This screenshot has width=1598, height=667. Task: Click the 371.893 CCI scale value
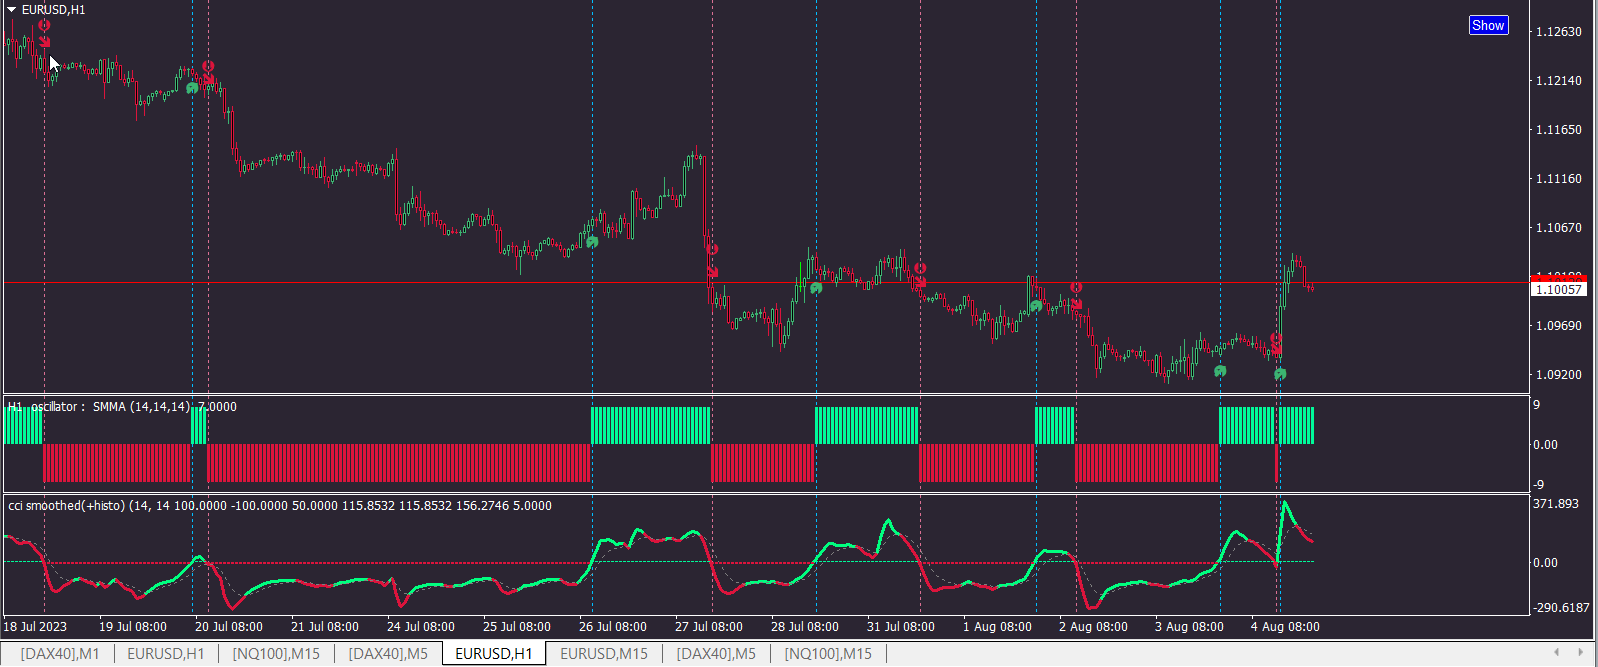(x=1556, y=503)
